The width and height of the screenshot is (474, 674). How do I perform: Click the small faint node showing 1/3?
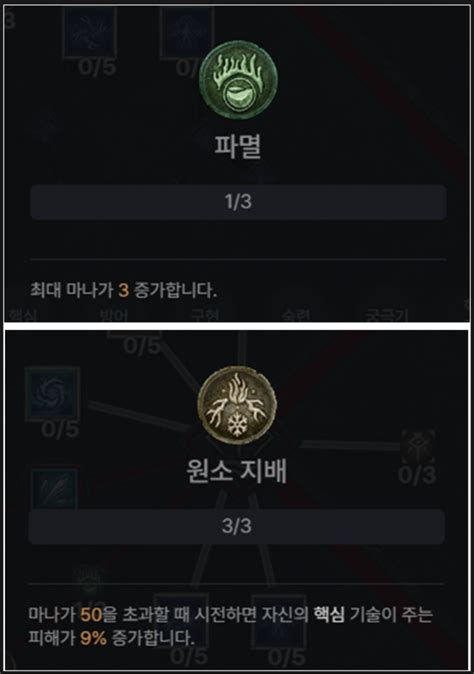point(89,579)
